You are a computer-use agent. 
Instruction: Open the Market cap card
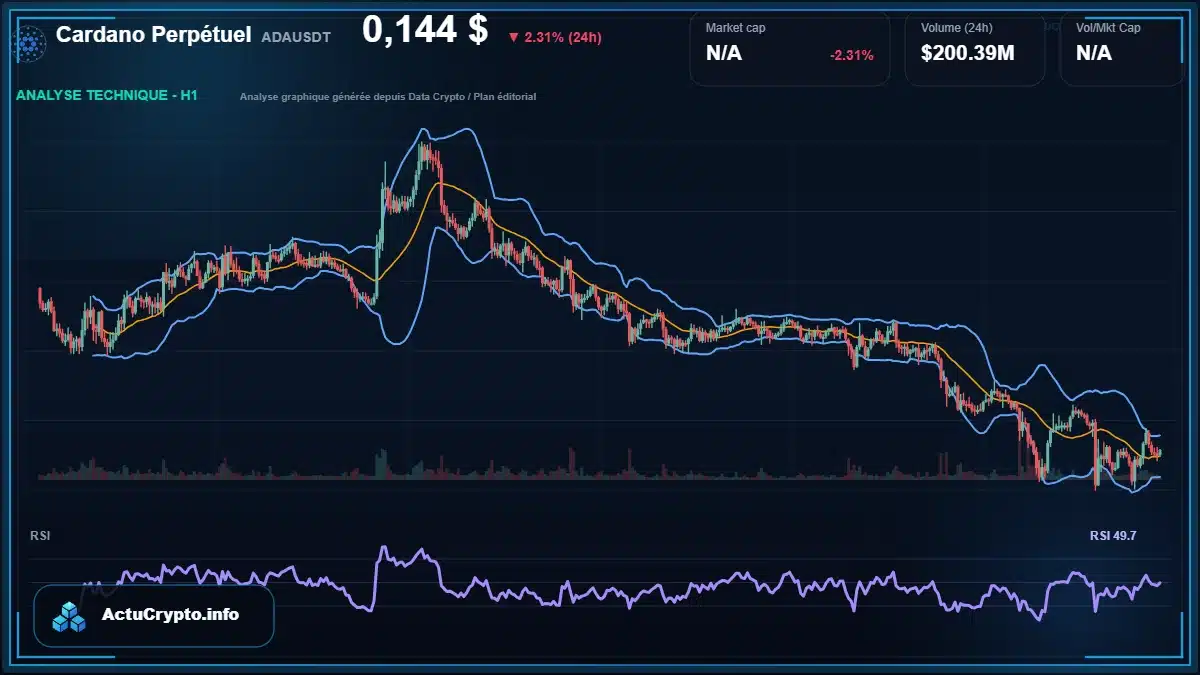tap(790, 49)
